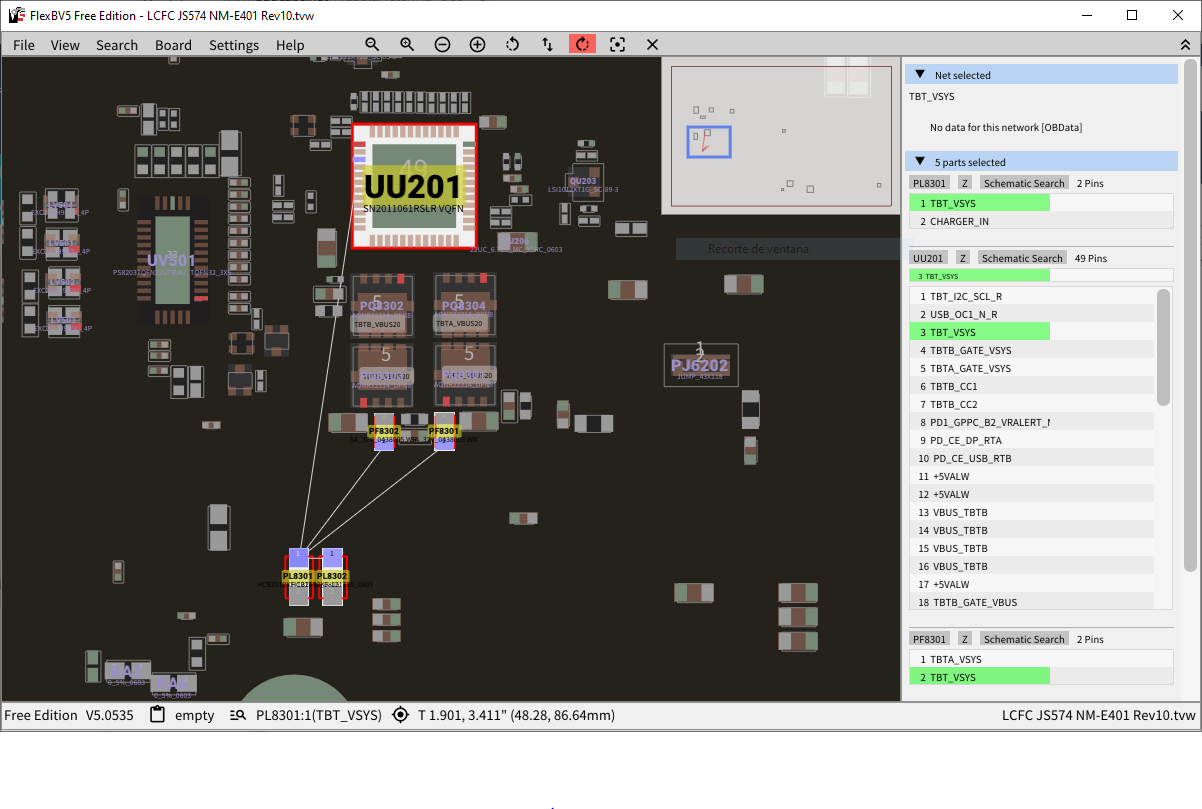The image size is (1202, 809).
Task: Open the Board menu
Action: tap(173, 45)
